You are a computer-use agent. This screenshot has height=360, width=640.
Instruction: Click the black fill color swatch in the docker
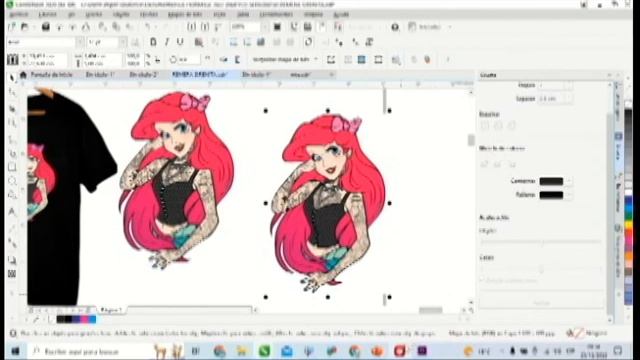[551, 195]
